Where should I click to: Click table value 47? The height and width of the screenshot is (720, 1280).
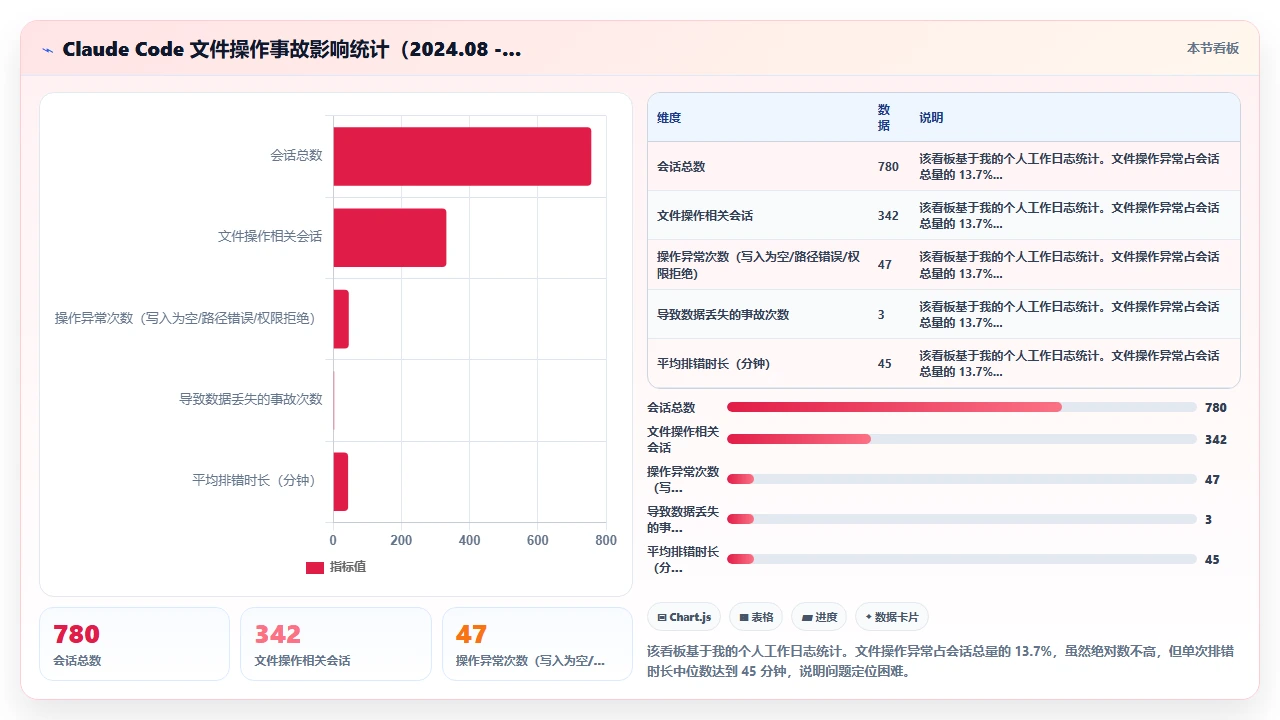884,265
